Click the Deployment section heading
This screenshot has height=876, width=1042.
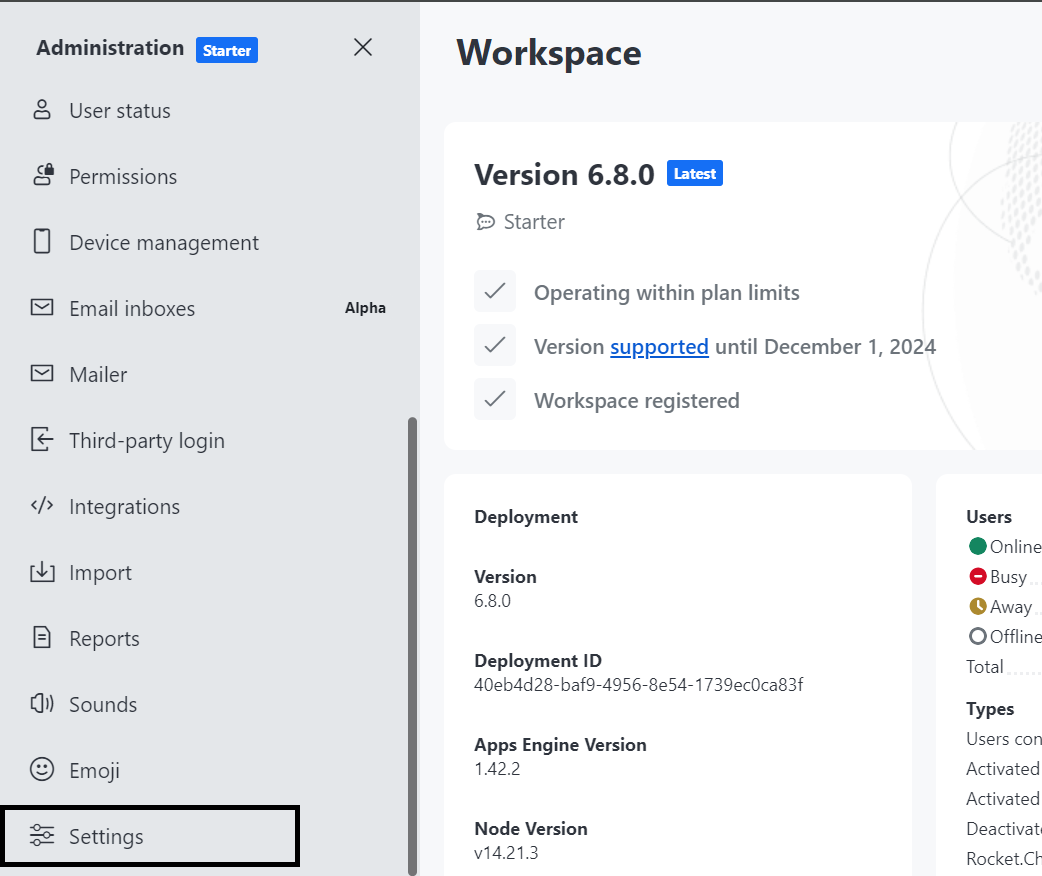click(x=526, y=516)
